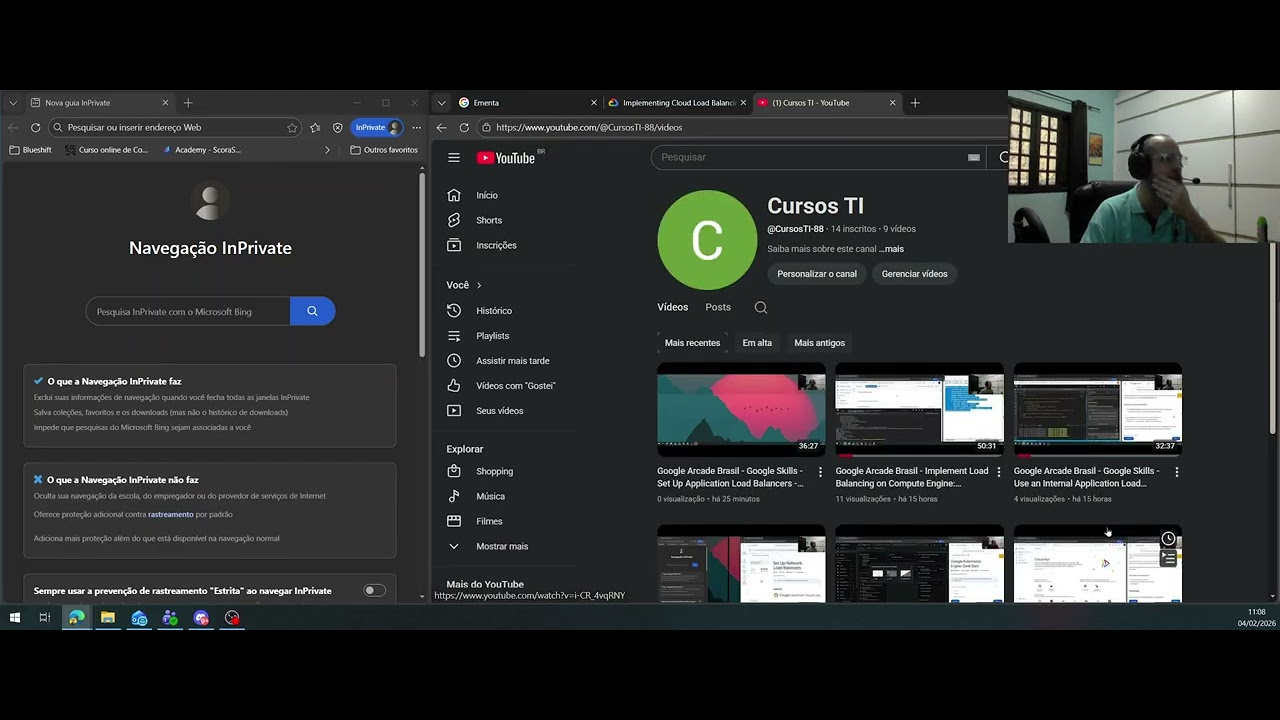1280x720 pixels.
Task: Open Task View on taskbar
Action: pyautogui.click(x=44, y=618)
